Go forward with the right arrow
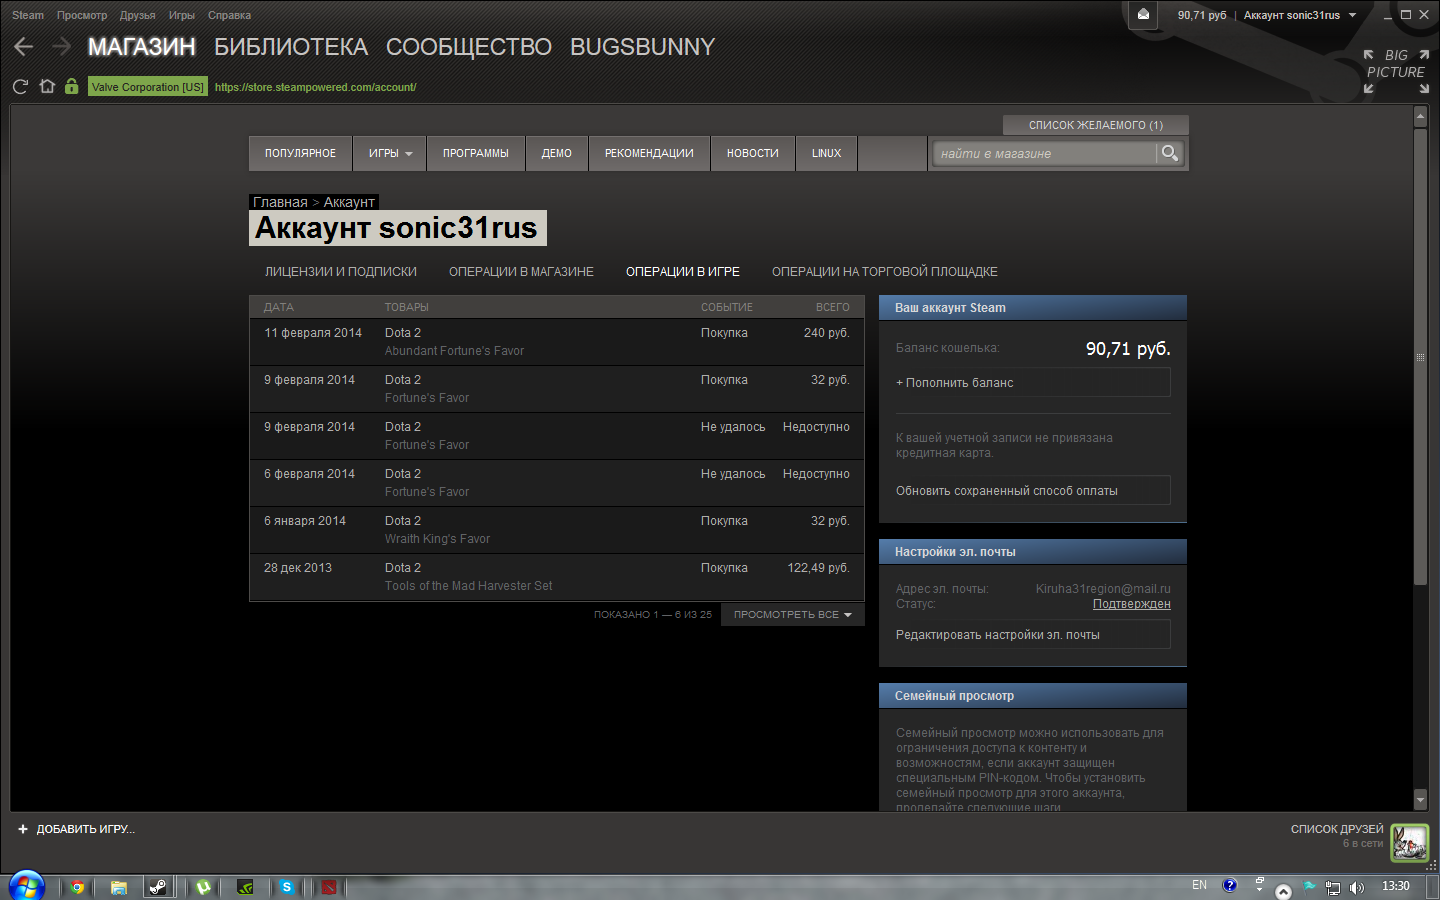This screenshot has width=1440, height=900. [61, 47]
